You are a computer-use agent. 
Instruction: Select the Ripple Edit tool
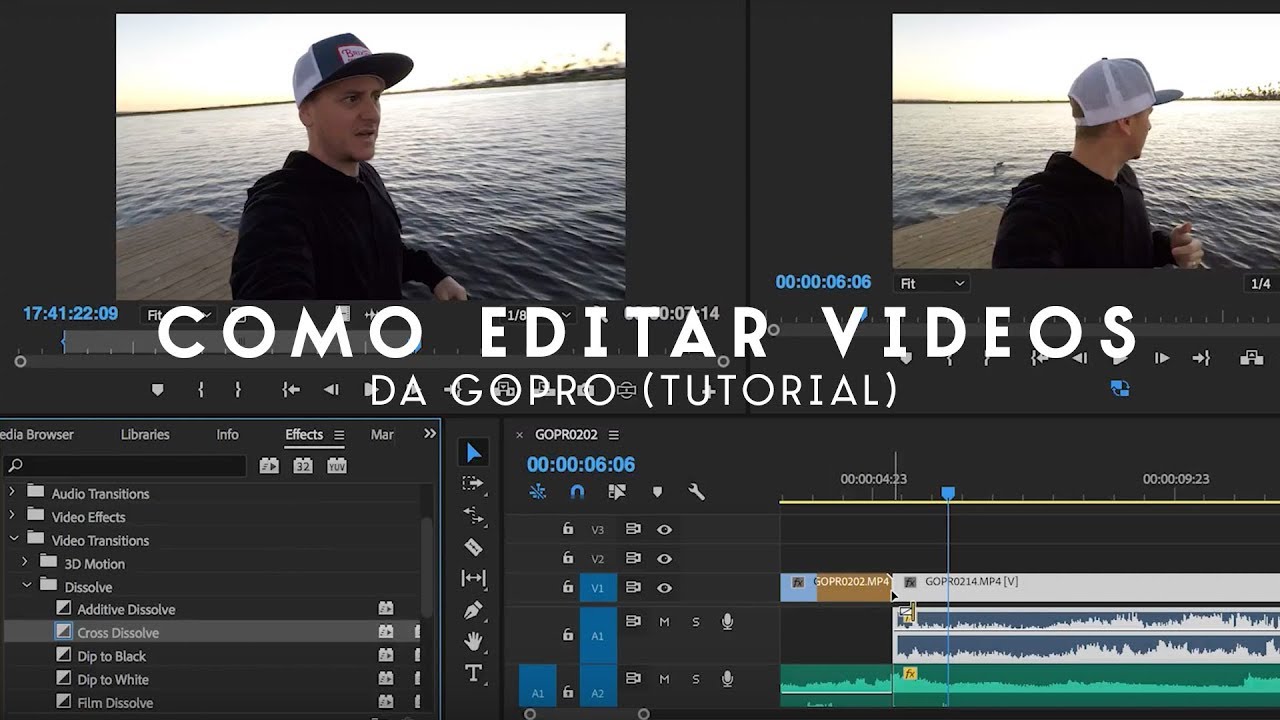pos(473,516)
